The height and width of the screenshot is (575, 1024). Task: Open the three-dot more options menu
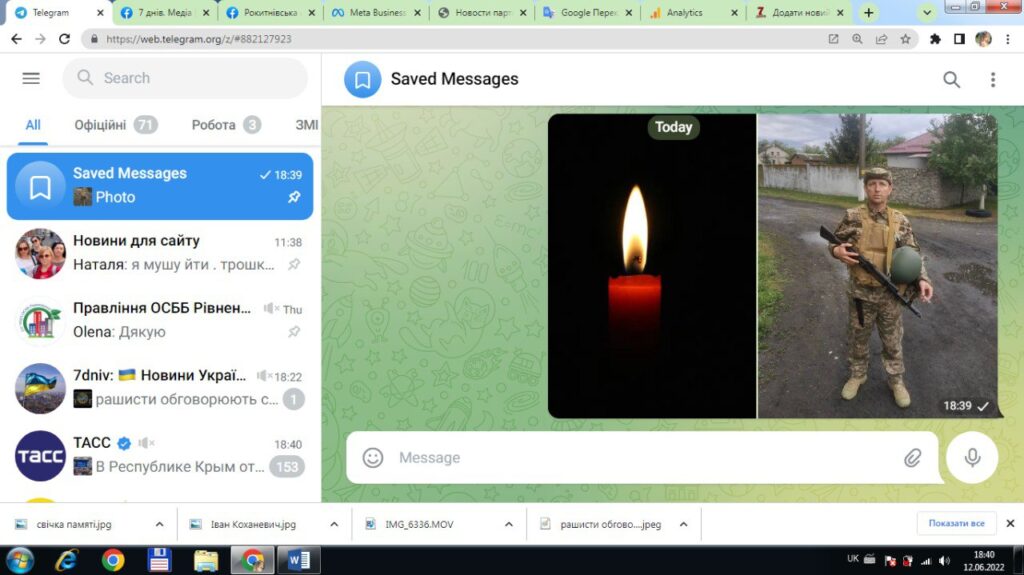point(992,80)
